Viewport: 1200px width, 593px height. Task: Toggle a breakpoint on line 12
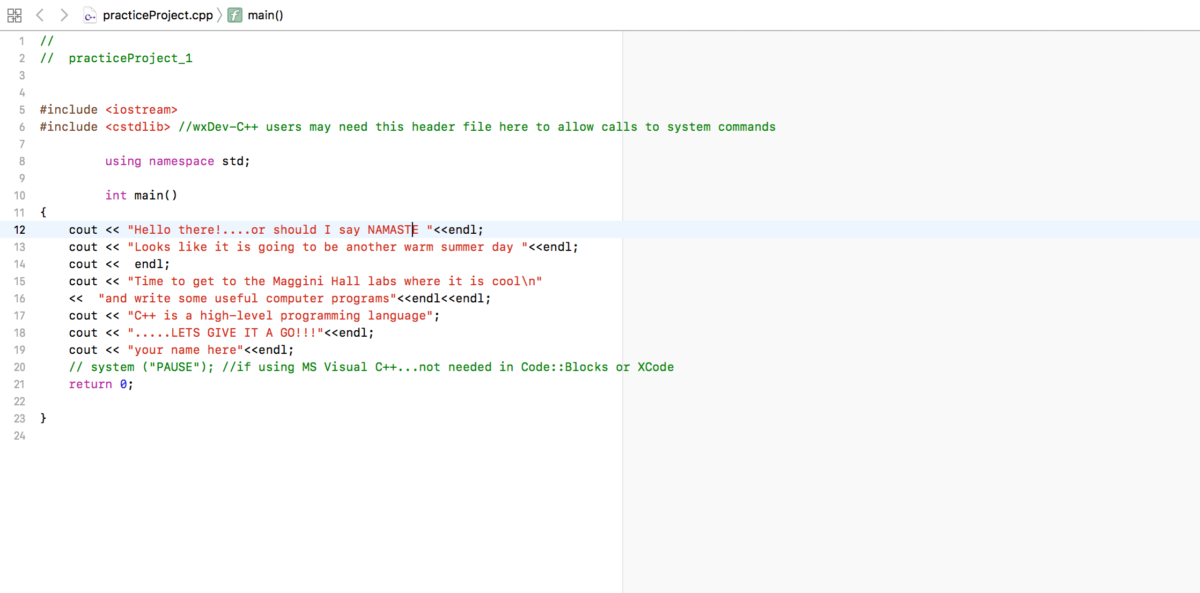19,229
